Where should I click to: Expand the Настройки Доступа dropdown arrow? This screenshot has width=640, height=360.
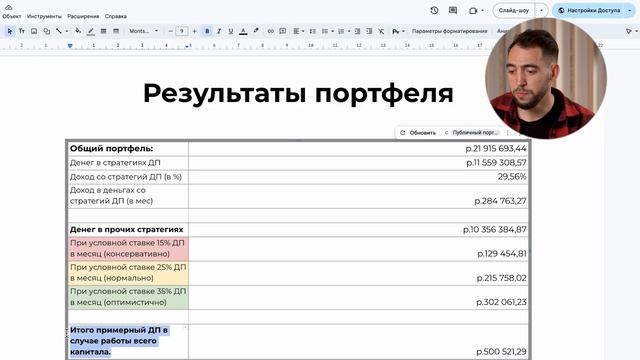click(x=630, y=10)
